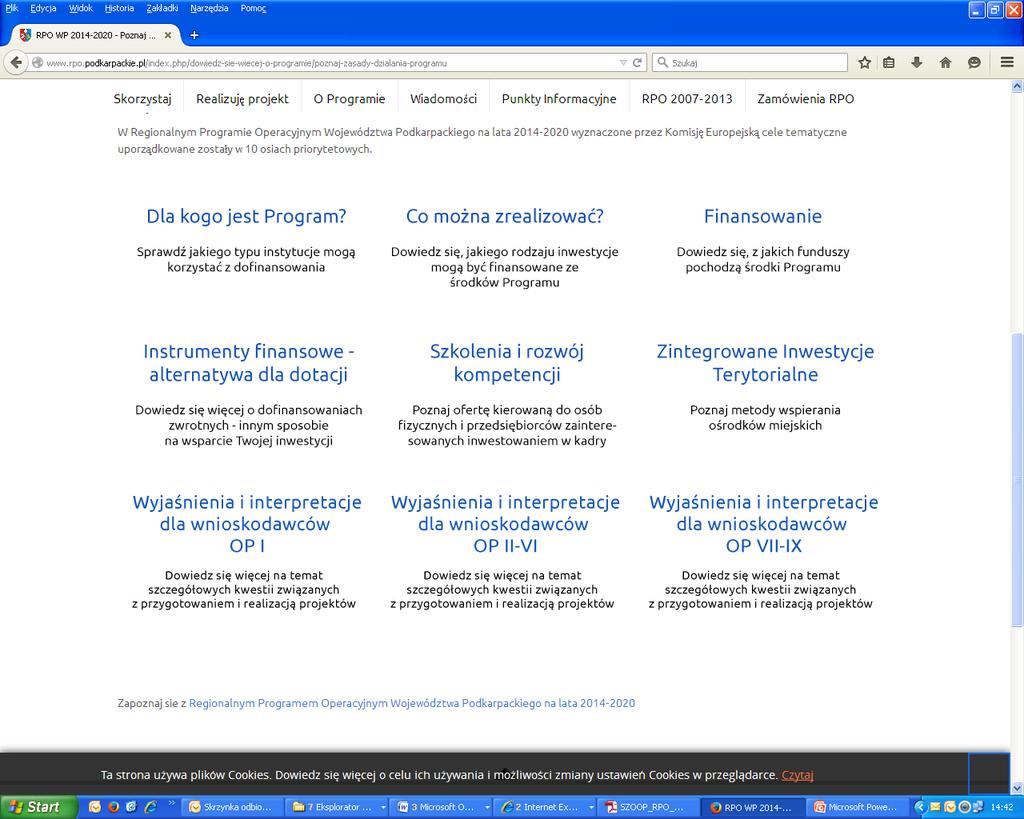Open URL history dropdown arrow

[x=623, y=63]
